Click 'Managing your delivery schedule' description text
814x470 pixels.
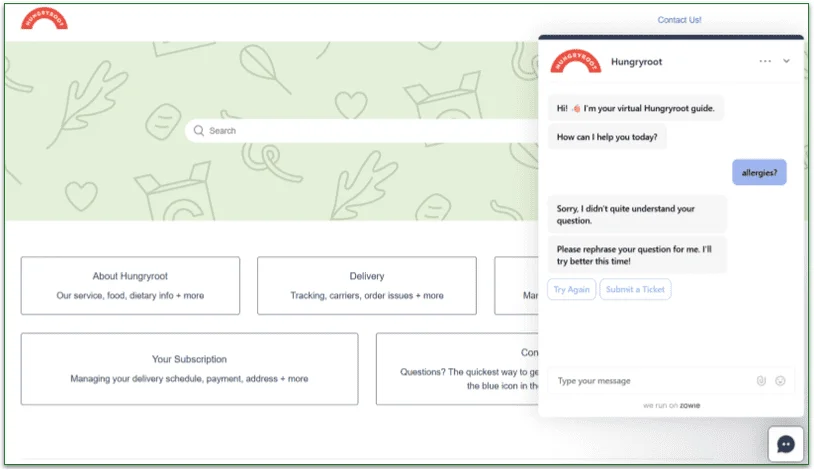pos(189,379)
